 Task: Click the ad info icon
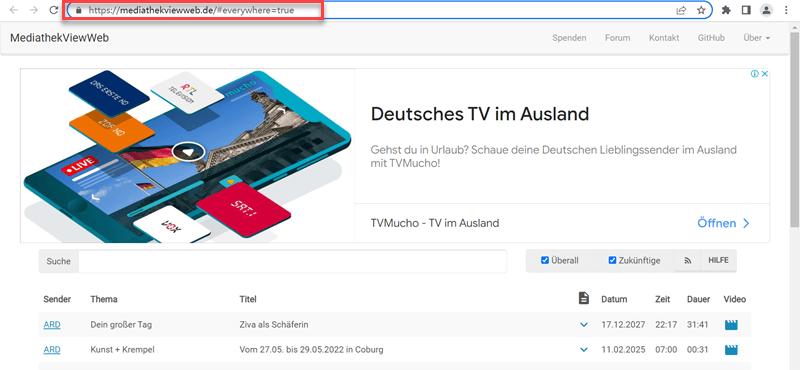(x=755, y=73)
